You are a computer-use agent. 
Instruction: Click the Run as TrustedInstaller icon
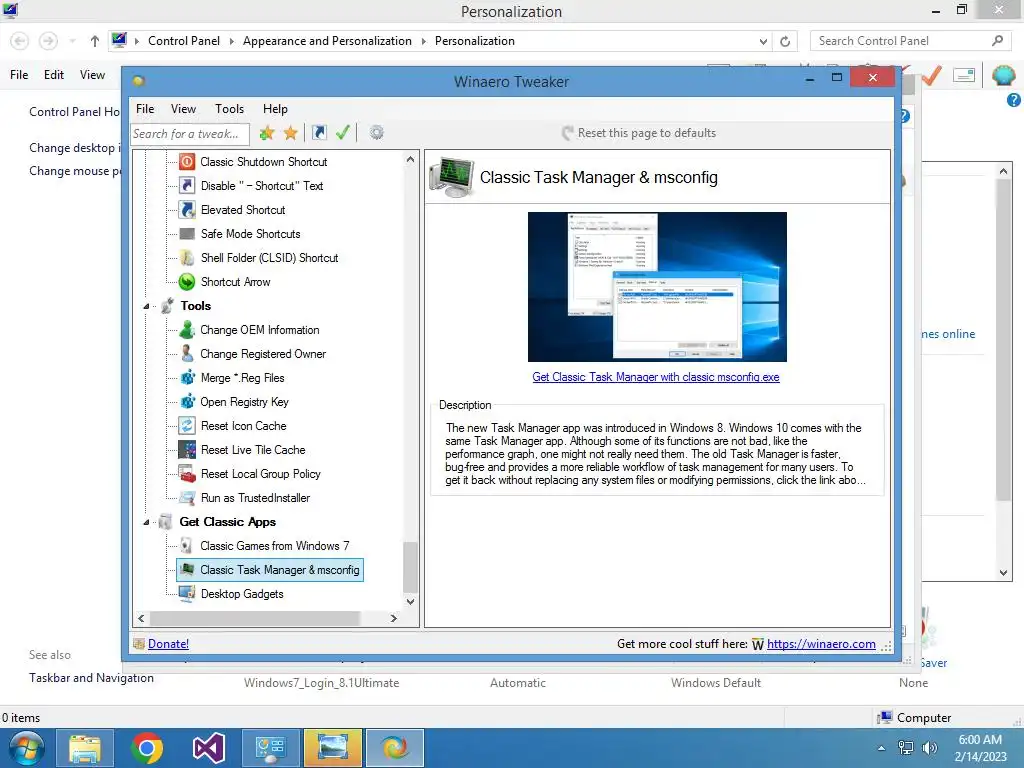187,498
